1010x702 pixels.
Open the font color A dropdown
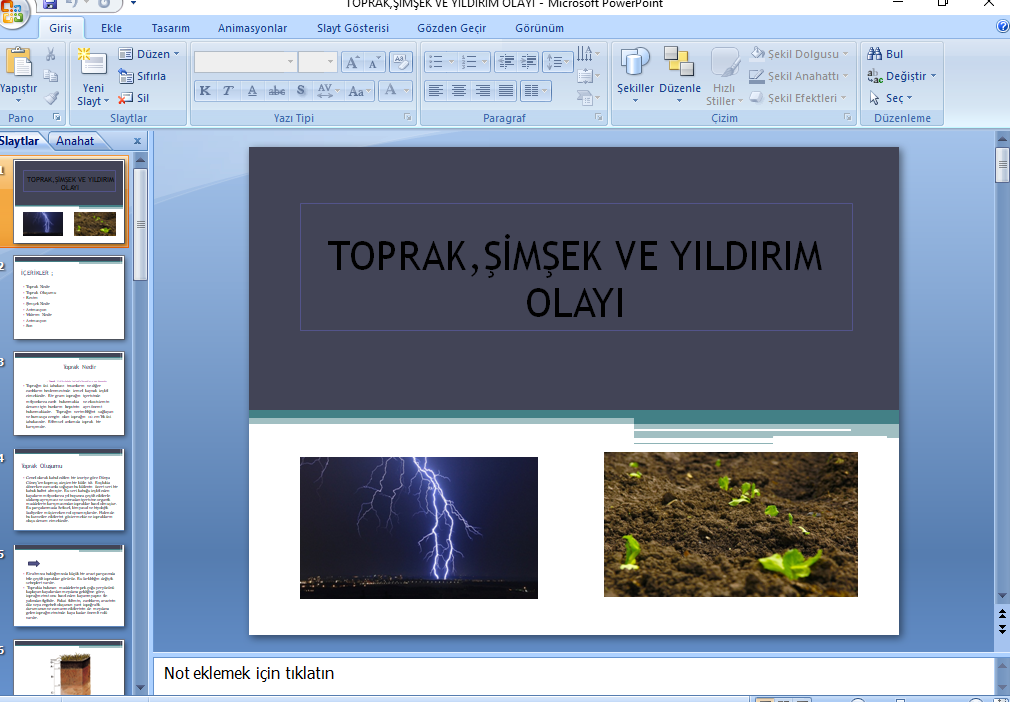point(395,91)
